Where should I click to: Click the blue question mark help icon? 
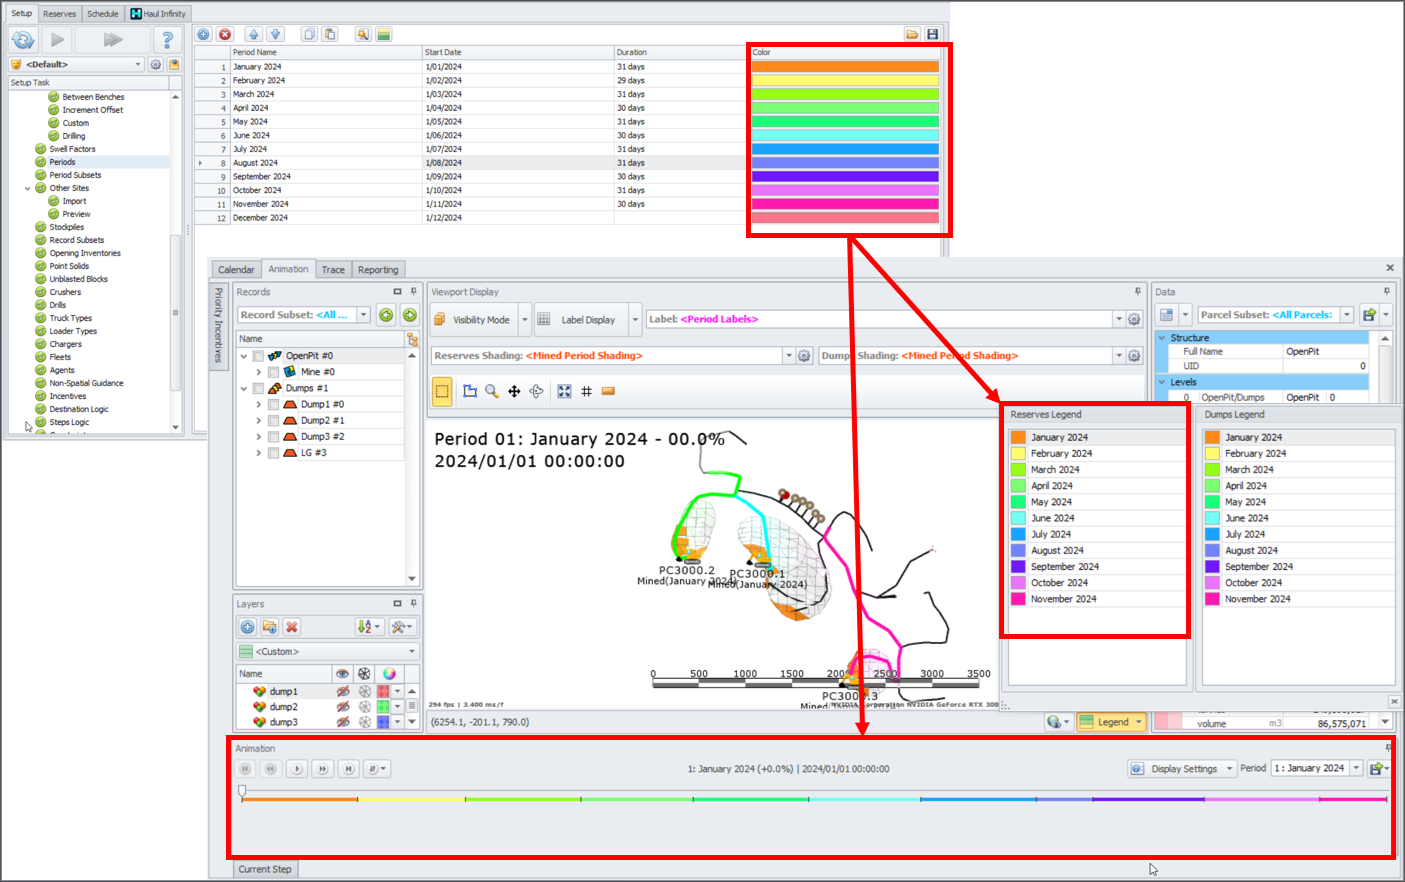167,40
